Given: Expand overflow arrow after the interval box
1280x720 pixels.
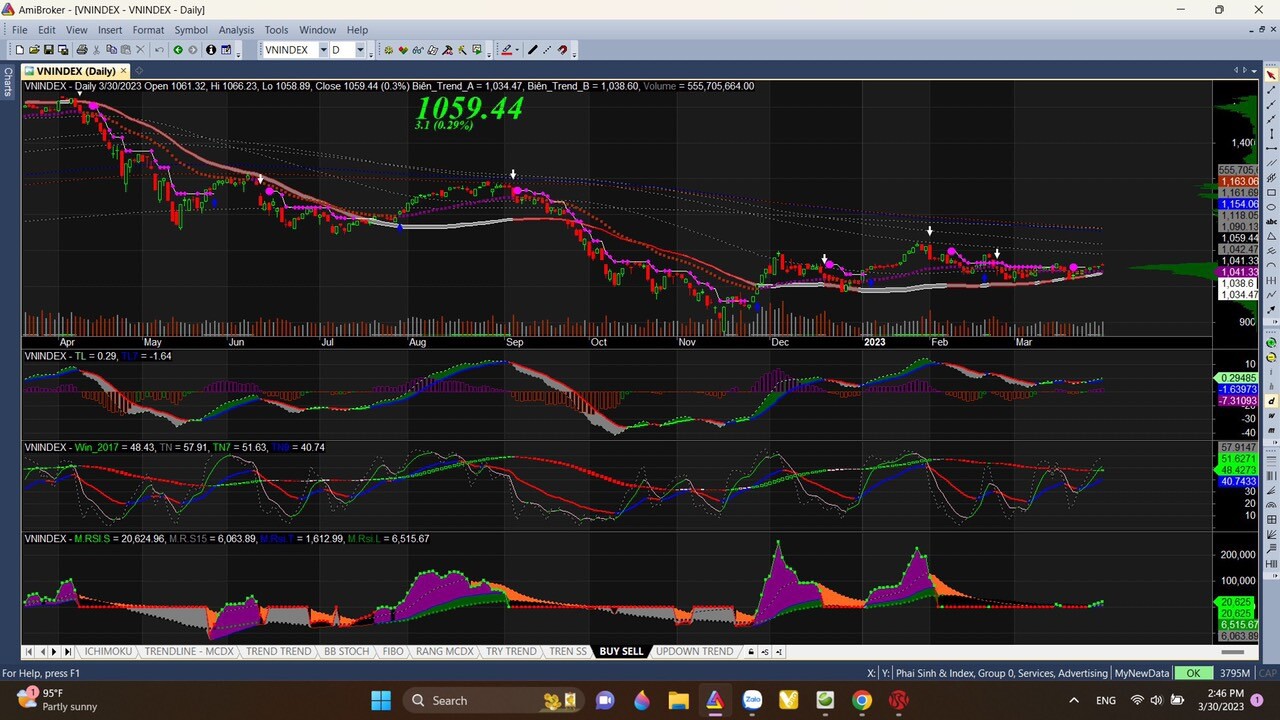Looking at the screenshot, I should point(371,51).
